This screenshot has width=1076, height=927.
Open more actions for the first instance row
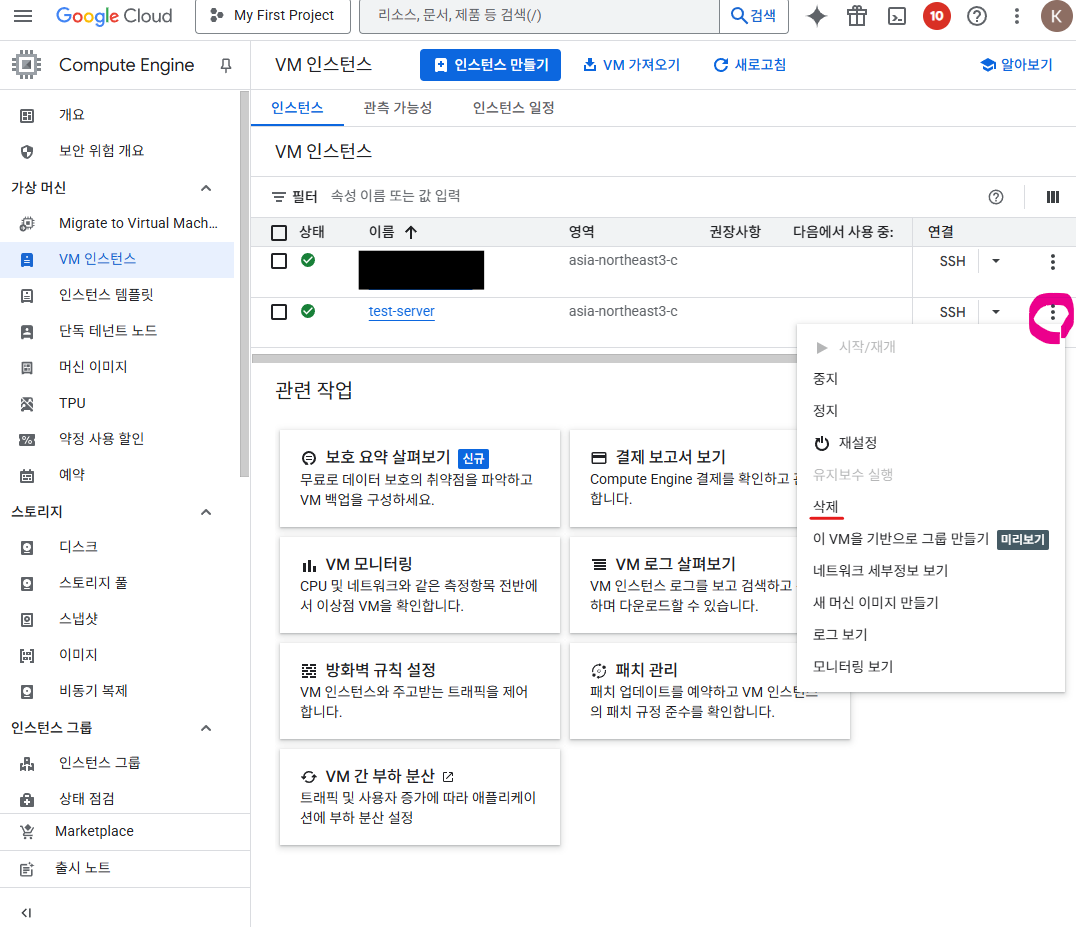[1053, 261]
